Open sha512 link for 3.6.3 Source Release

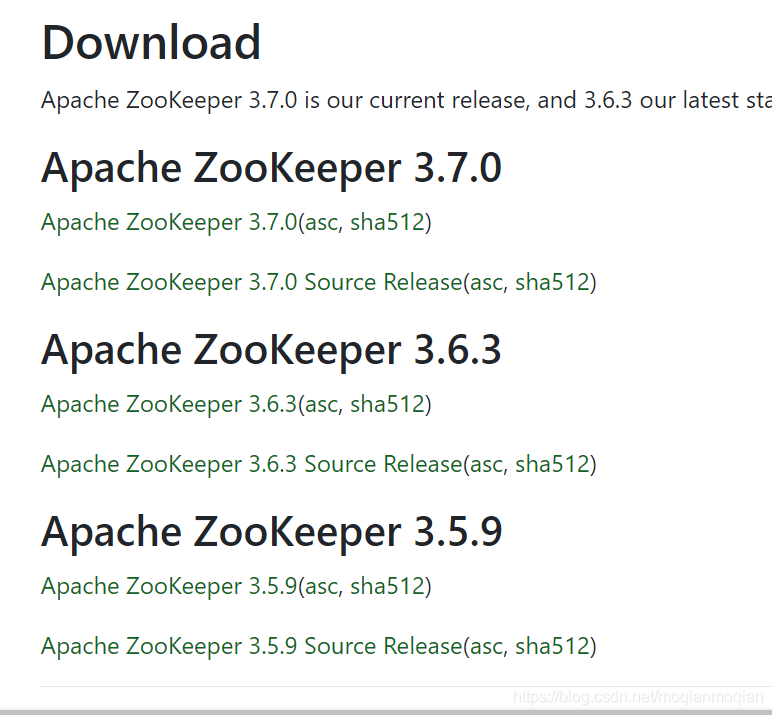[553, 464]
